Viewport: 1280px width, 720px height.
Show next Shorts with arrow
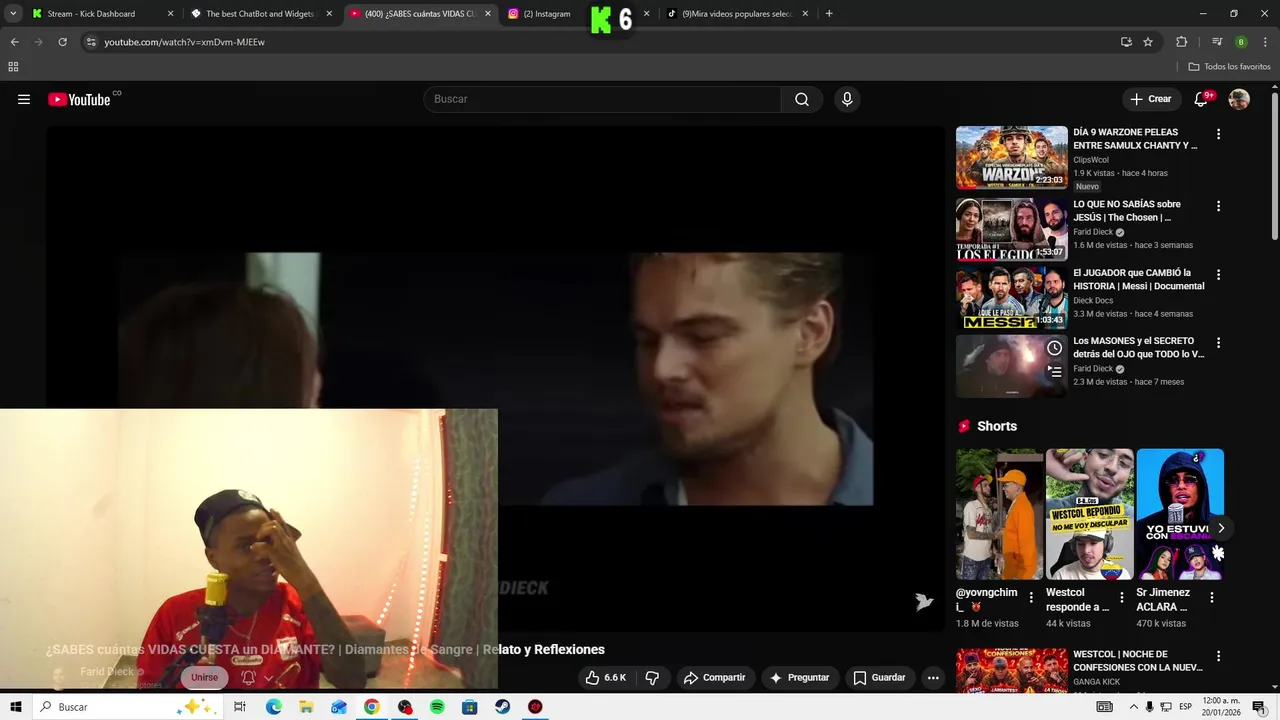pyautogui.click(x=1221, y=528)
